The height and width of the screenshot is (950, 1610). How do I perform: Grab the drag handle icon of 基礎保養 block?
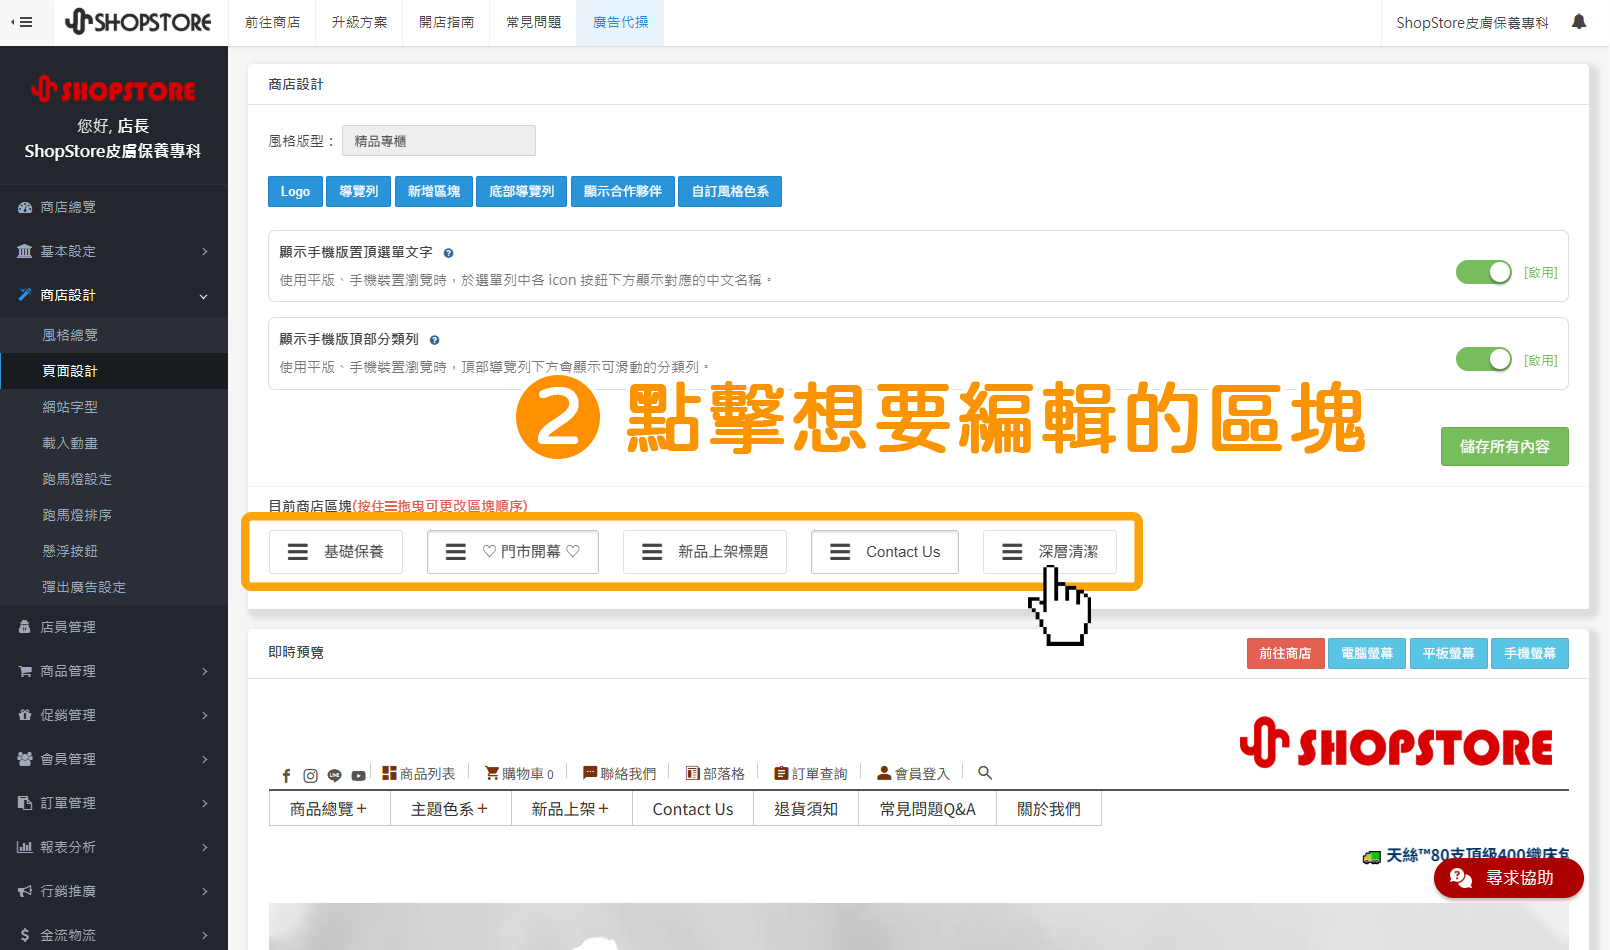pos(298,552)
